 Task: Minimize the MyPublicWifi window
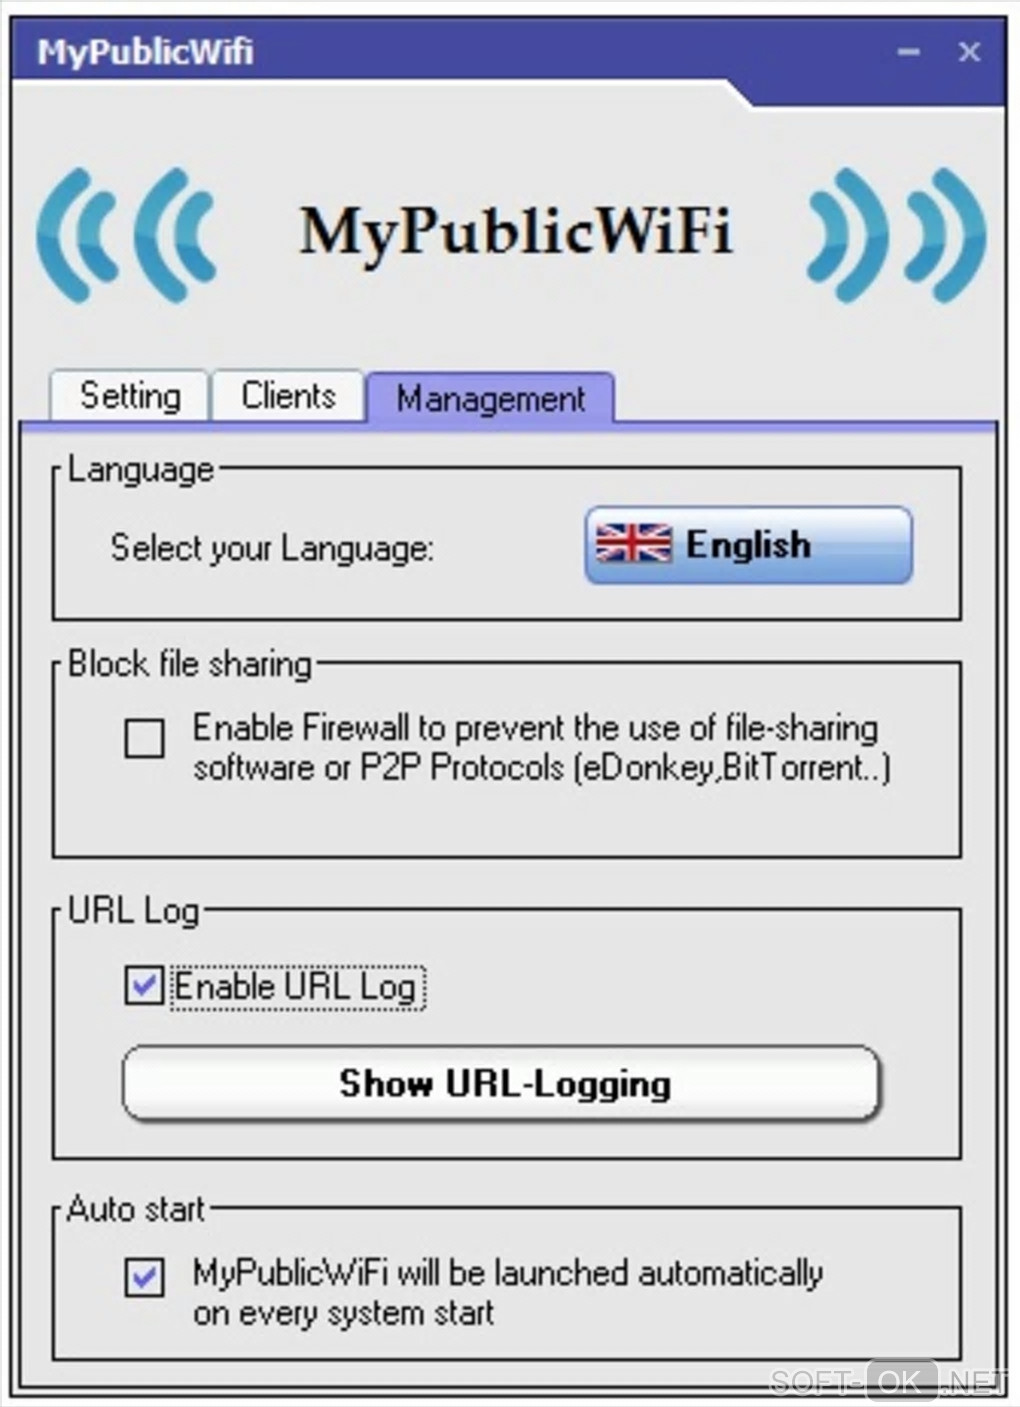tap(908, 52)
